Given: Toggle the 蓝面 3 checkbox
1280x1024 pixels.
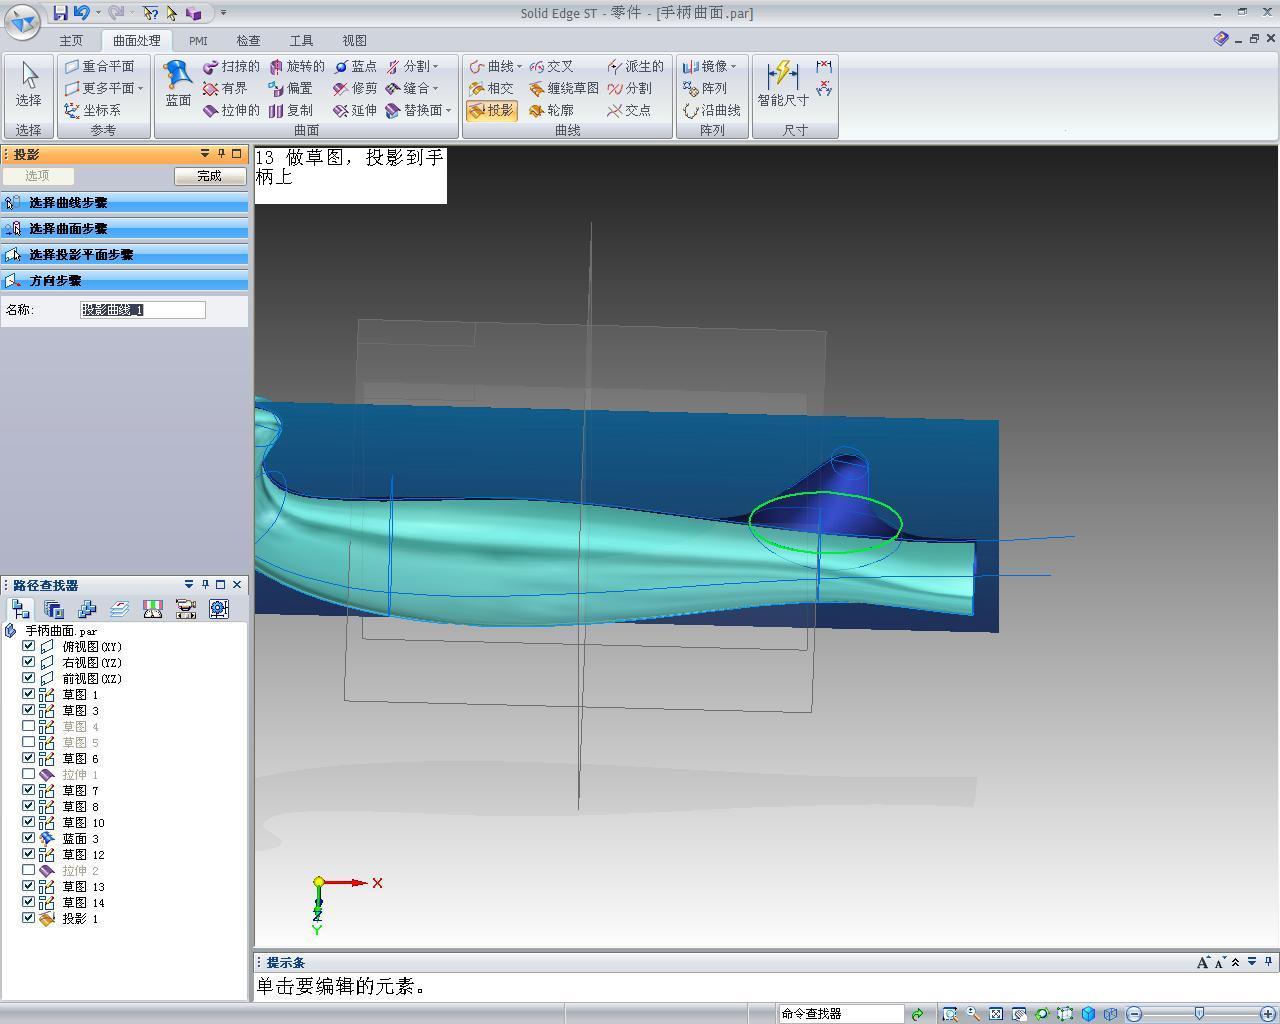Looking at the screenshot, I should click(x=28, y=838).
